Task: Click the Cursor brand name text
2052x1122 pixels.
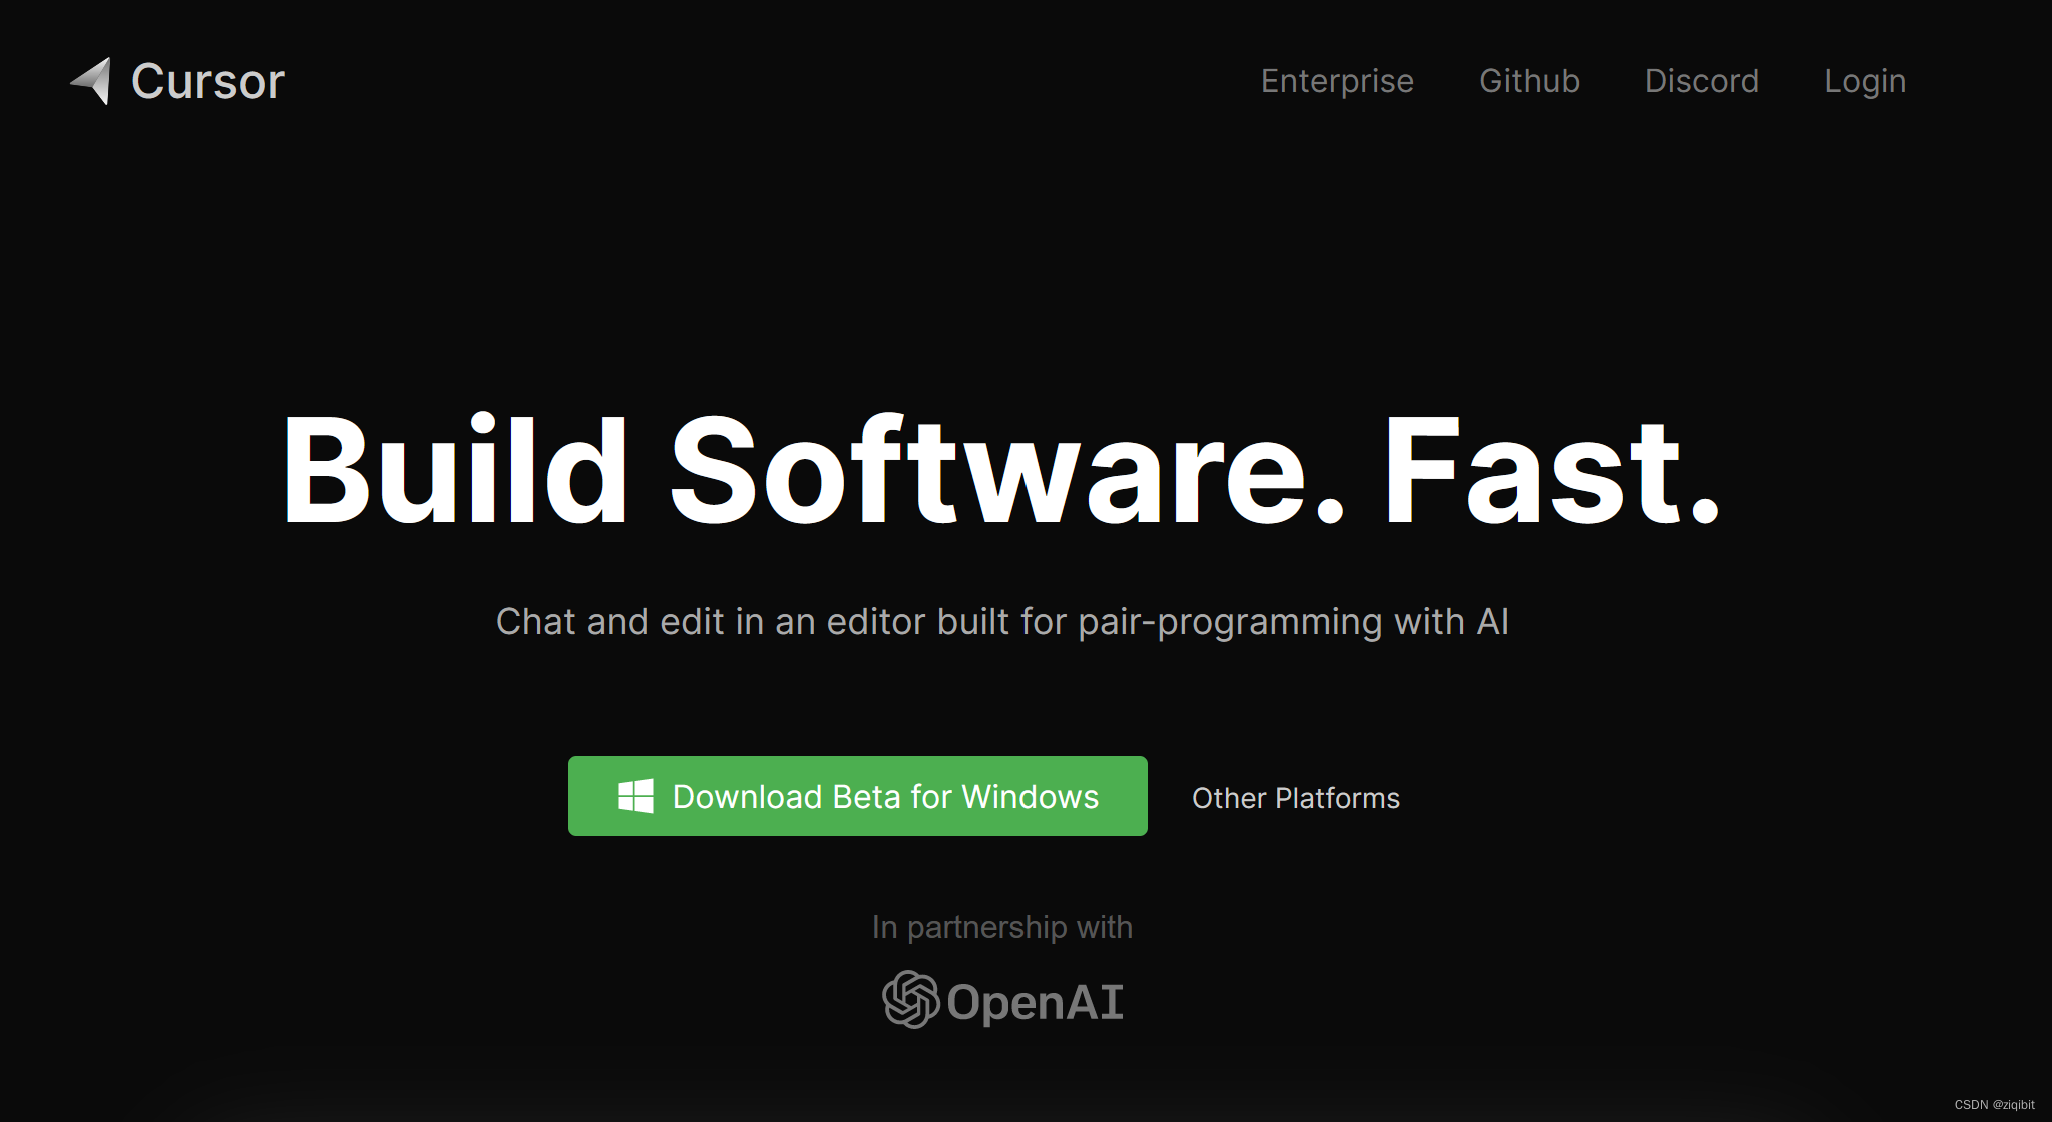Action: [x=208, y=81]
